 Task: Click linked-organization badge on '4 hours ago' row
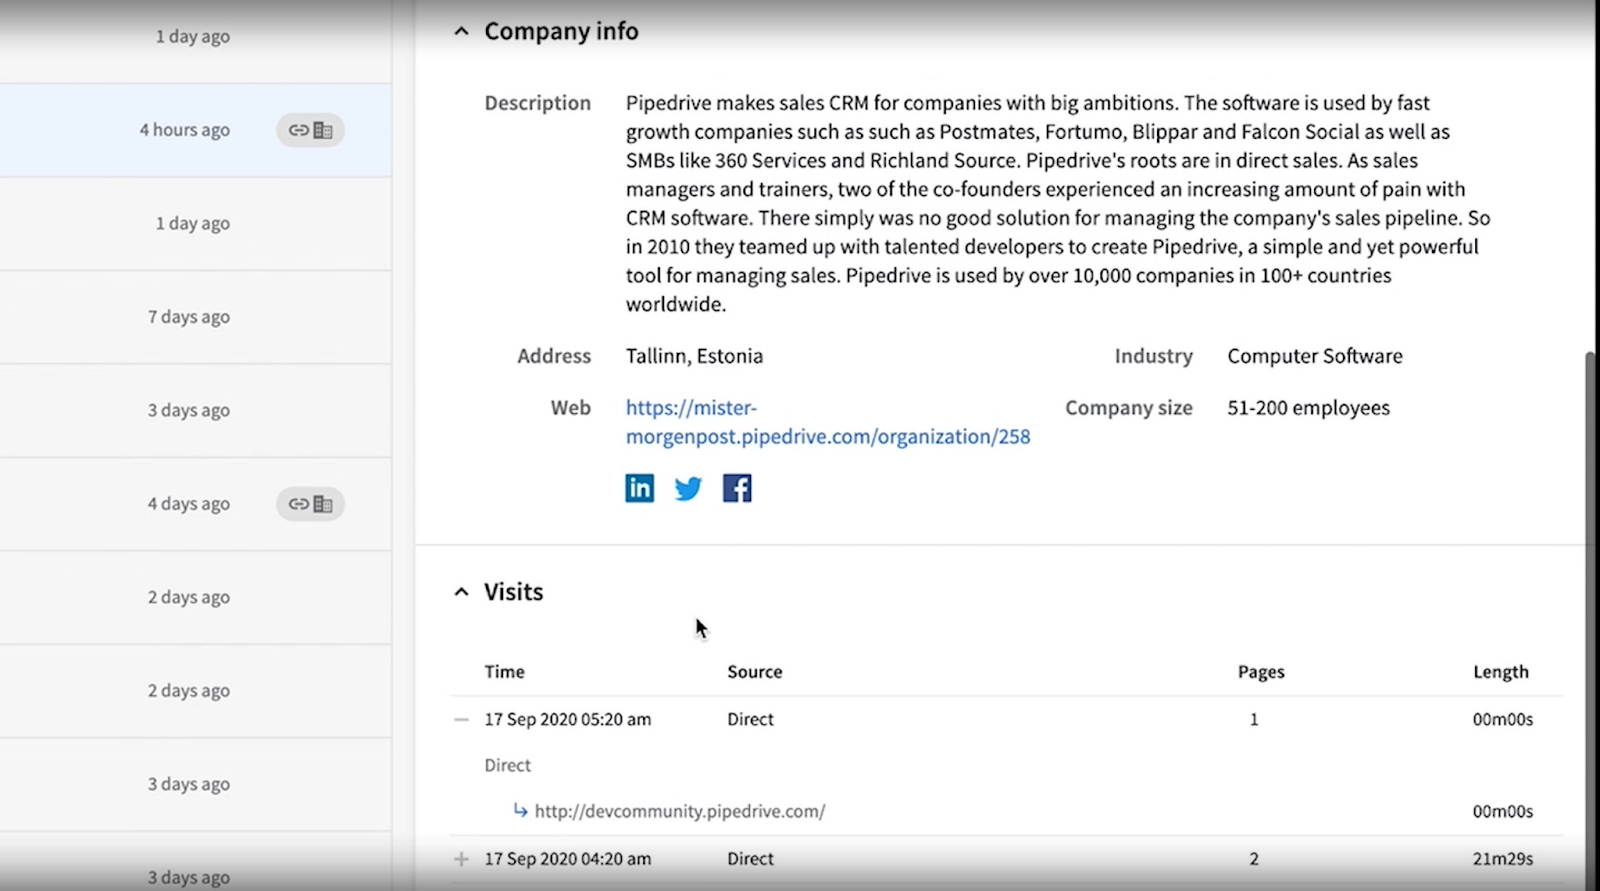[310, 130]
